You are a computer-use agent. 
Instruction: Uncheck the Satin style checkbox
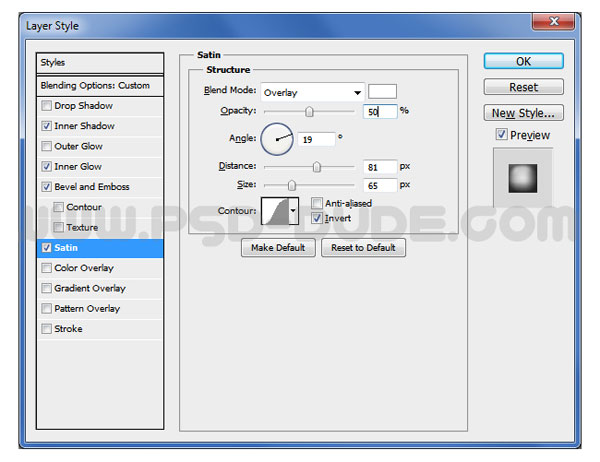tap(46, 248)
